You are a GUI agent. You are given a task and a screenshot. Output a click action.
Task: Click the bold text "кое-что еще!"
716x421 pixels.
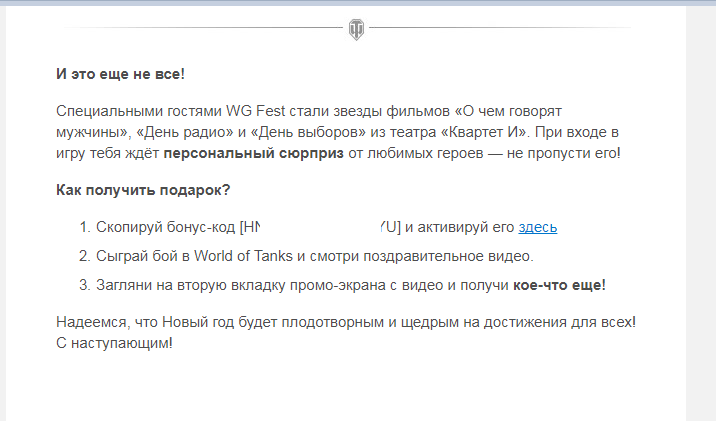pyautogui.click(x=559, y=285)
